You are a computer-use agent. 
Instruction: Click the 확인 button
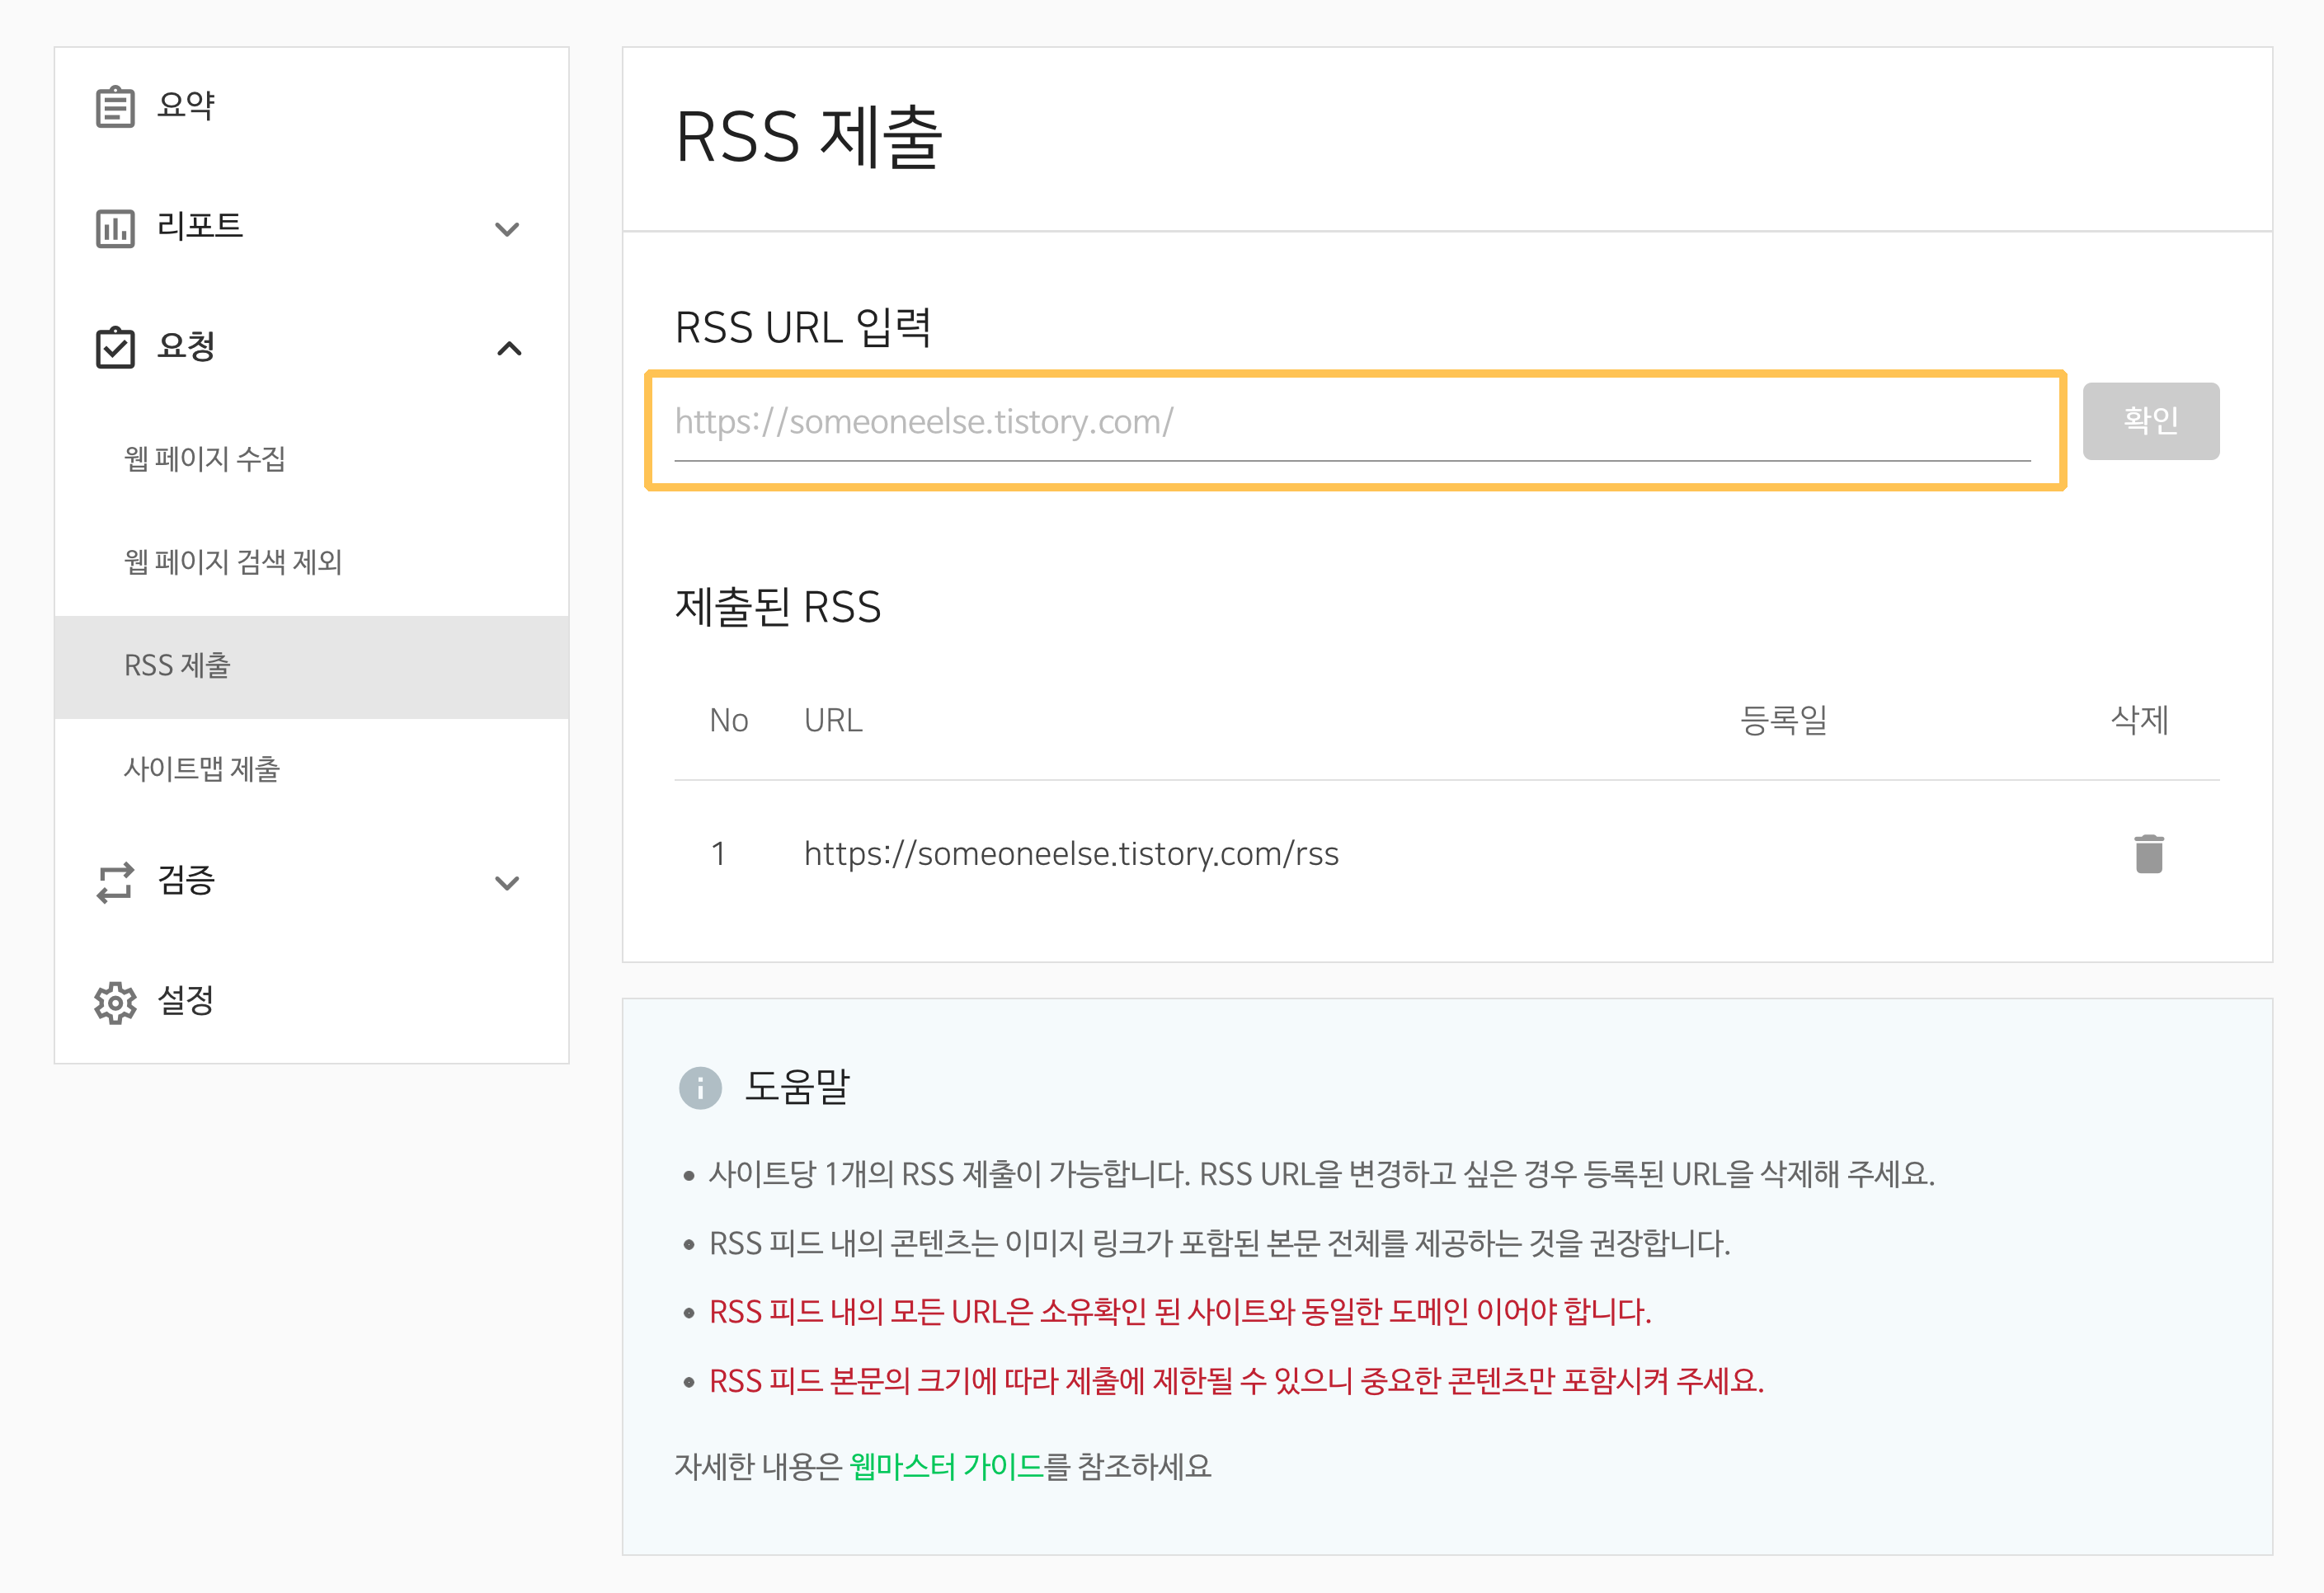(x=2151, y=421)
